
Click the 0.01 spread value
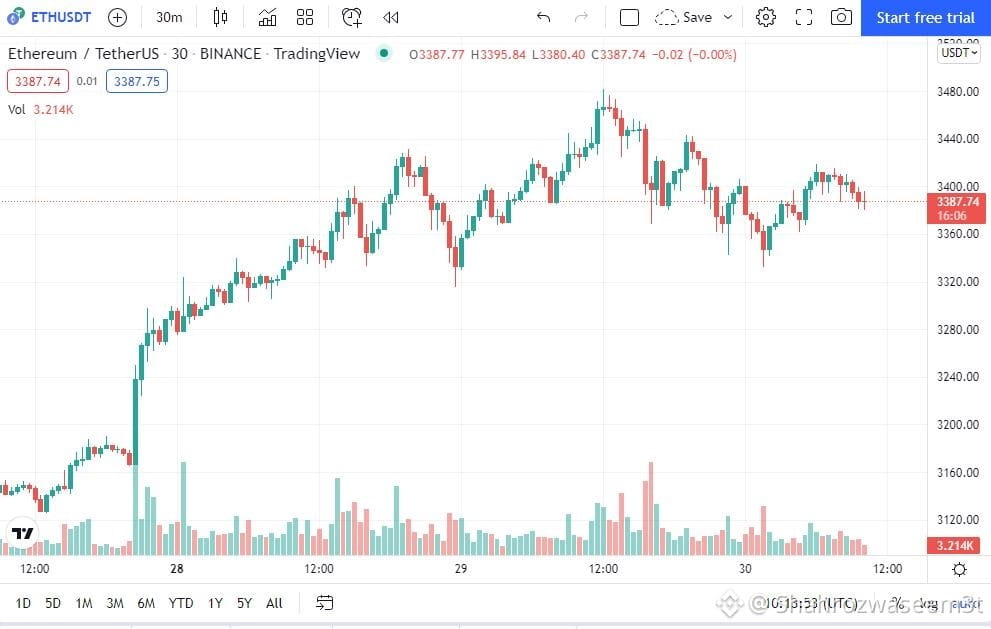click(87, 81)
